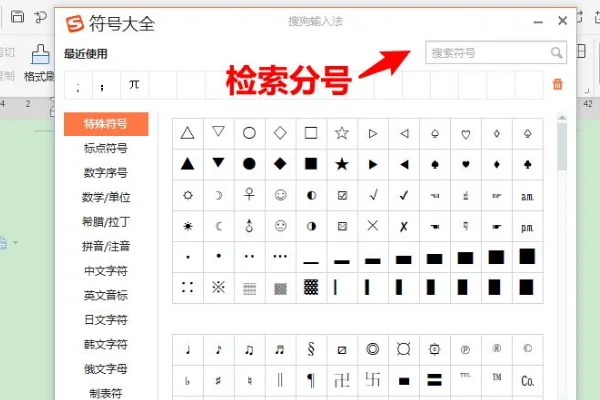Insert the solid black diamond symbol
The image size is (600, 400).
(280, 164)
